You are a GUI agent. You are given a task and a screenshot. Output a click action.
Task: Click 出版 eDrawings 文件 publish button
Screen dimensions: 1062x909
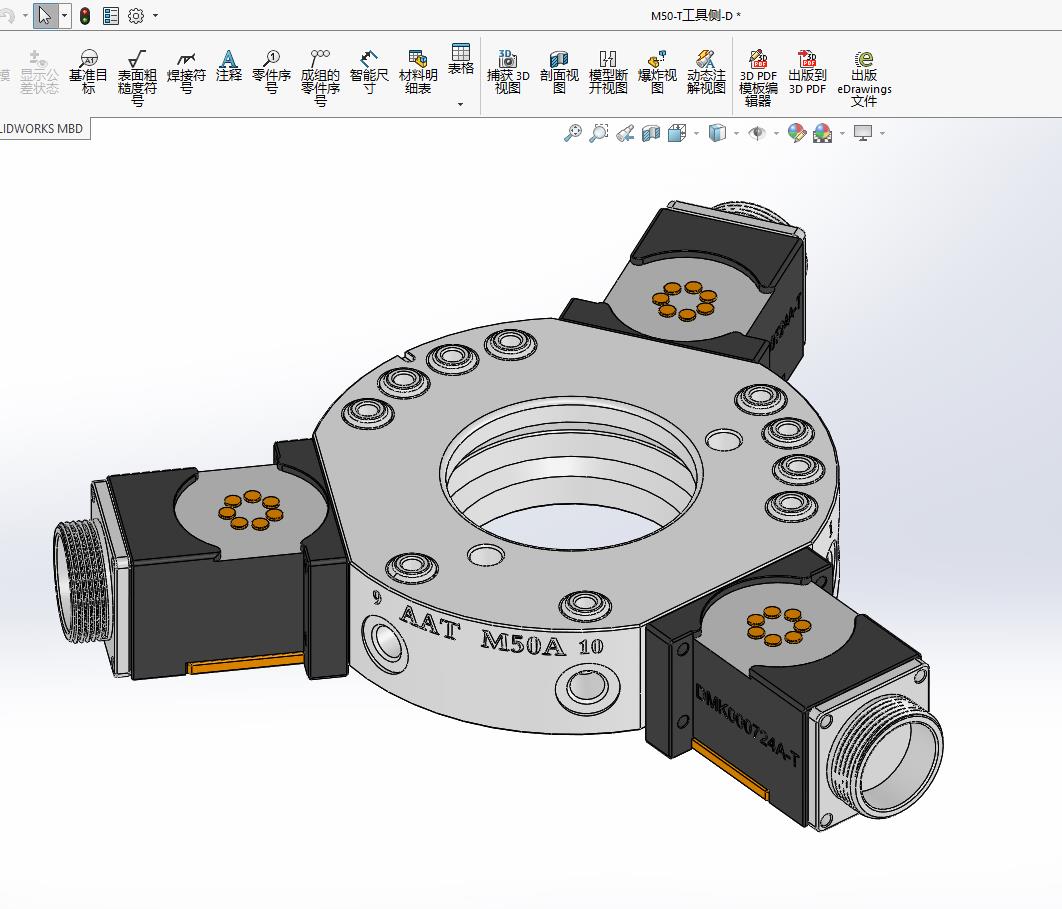click(x=864, y=78)
